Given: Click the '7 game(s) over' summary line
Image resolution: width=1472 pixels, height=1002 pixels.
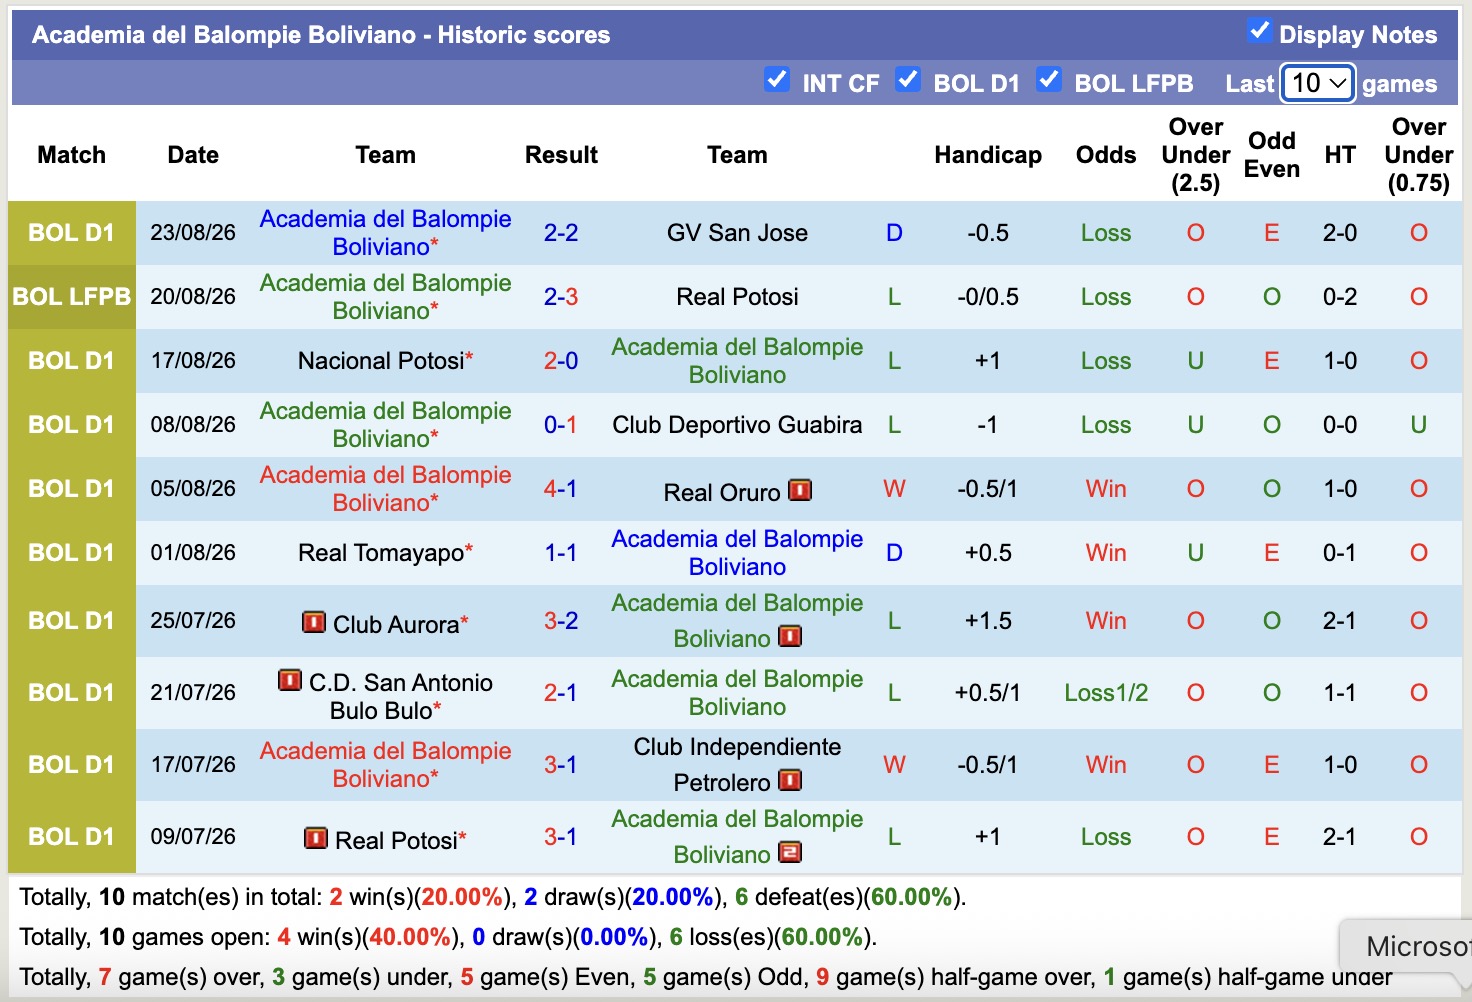Looking at the screenshot, I should 705,977.
